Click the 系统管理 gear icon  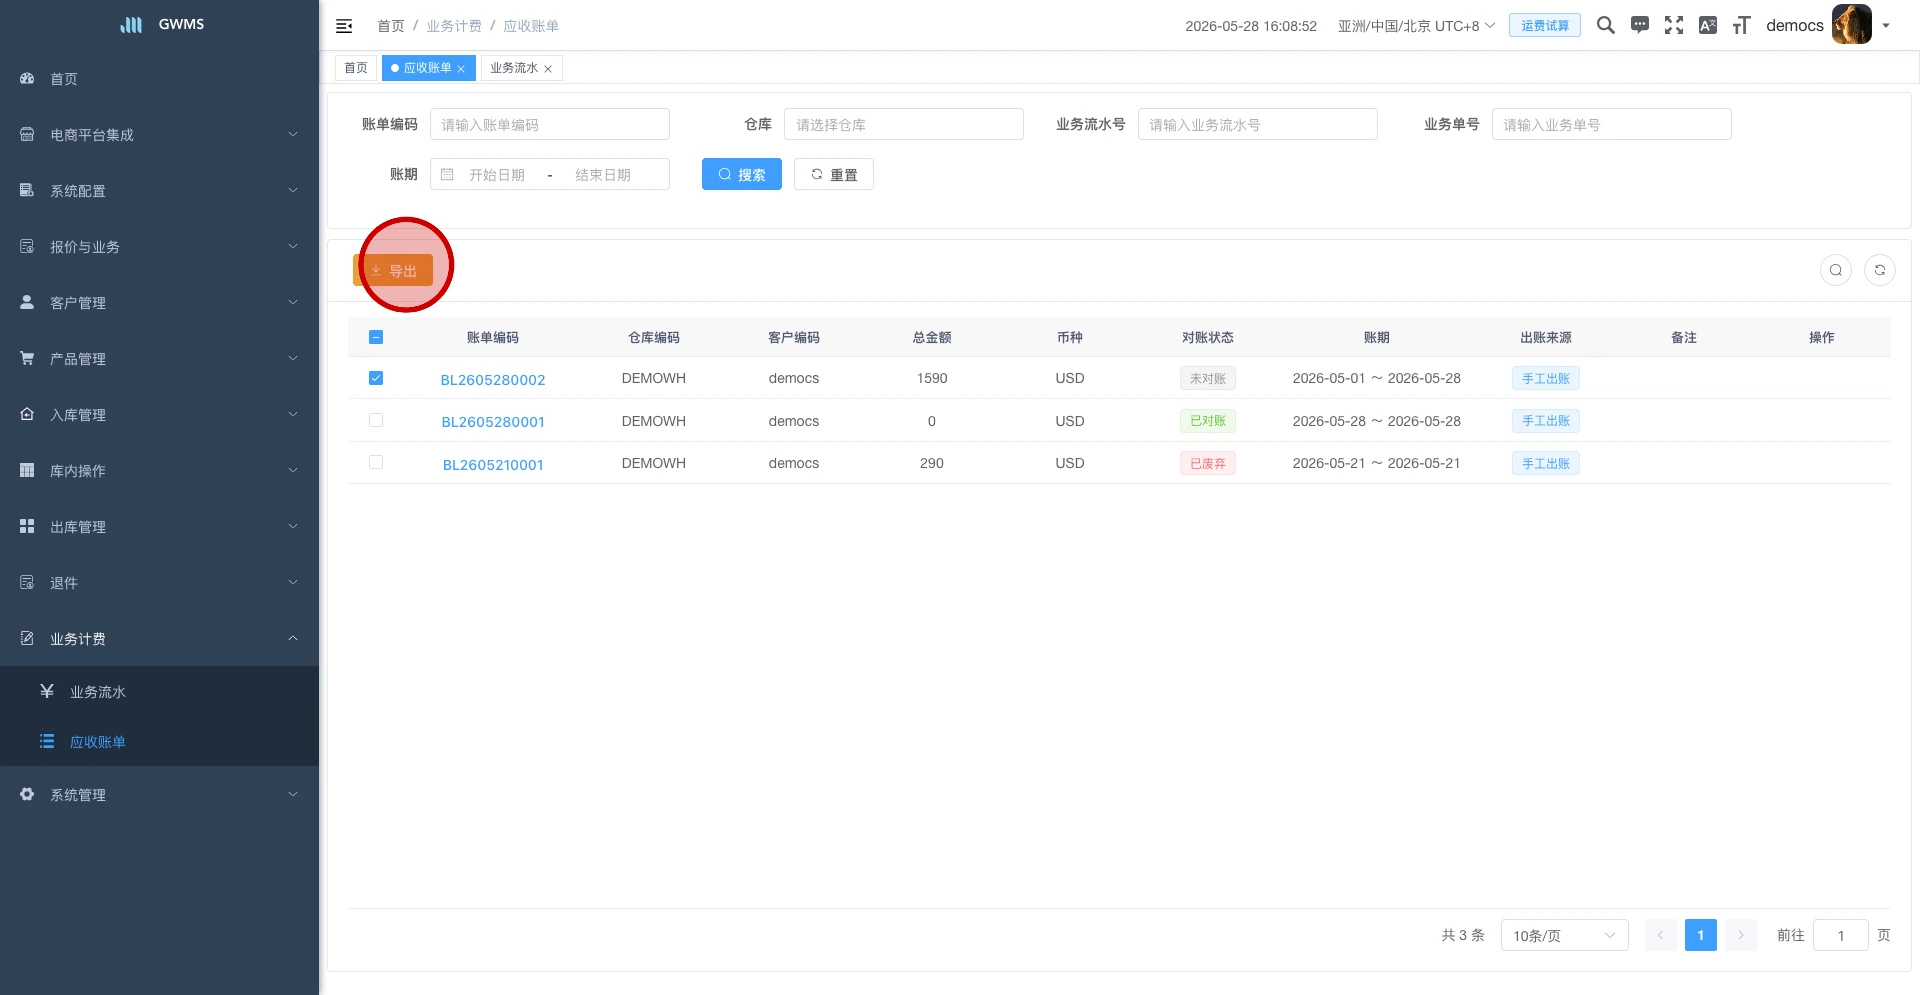27,794
